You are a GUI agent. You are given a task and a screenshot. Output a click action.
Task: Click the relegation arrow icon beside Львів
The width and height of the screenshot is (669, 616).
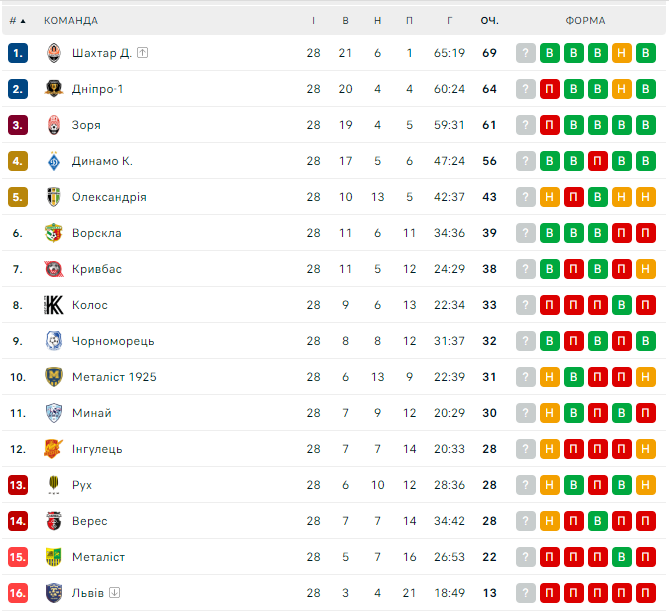[x=115, y=593]
